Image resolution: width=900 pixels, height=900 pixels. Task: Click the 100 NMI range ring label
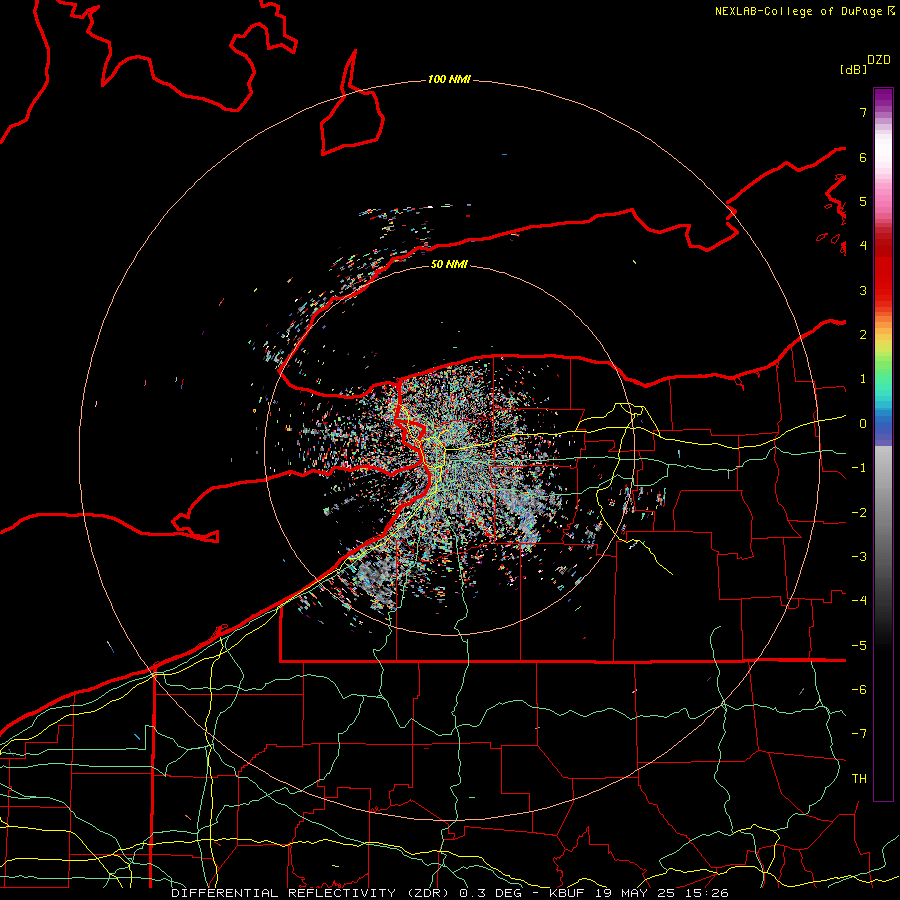(449, 79)
